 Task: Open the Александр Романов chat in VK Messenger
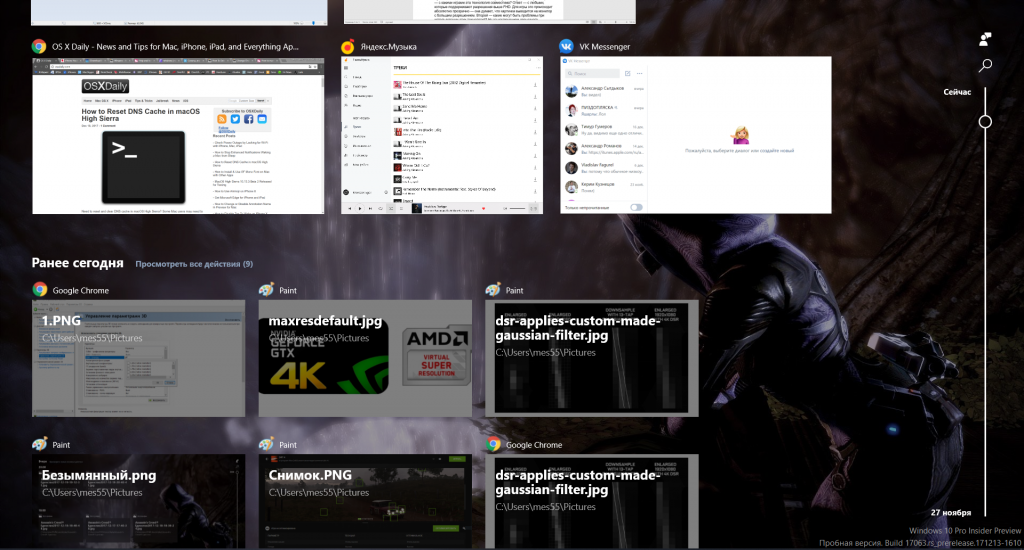pyautogui.click(x=604, y=149)
